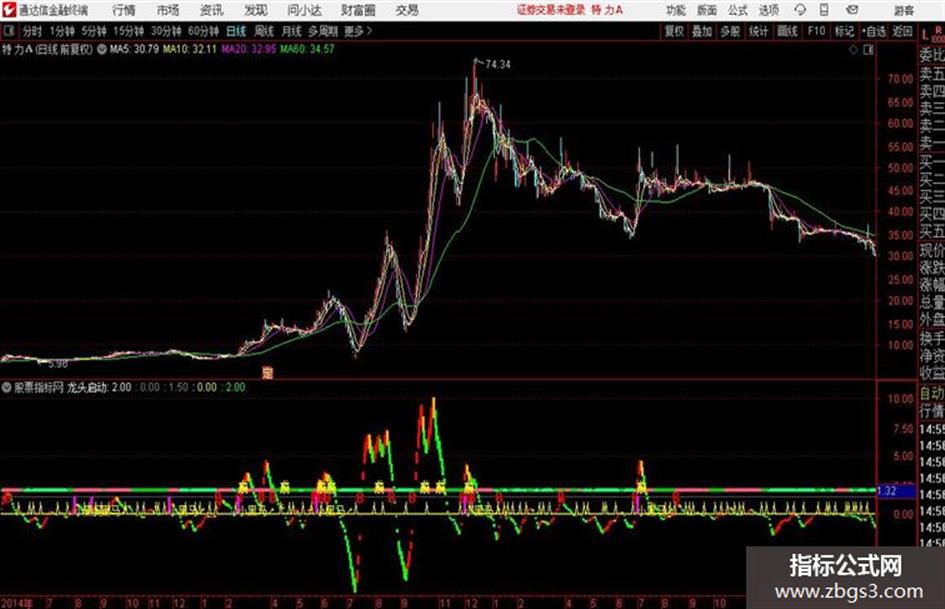Click the 2014年 label on time axis
This screenshot has height=609, width=945.
[17, 603]
